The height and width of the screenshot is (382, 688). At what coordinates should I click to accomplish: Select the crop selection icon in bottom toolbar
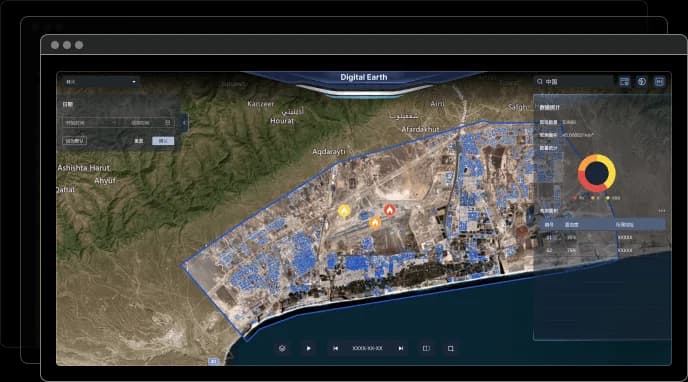451,348
